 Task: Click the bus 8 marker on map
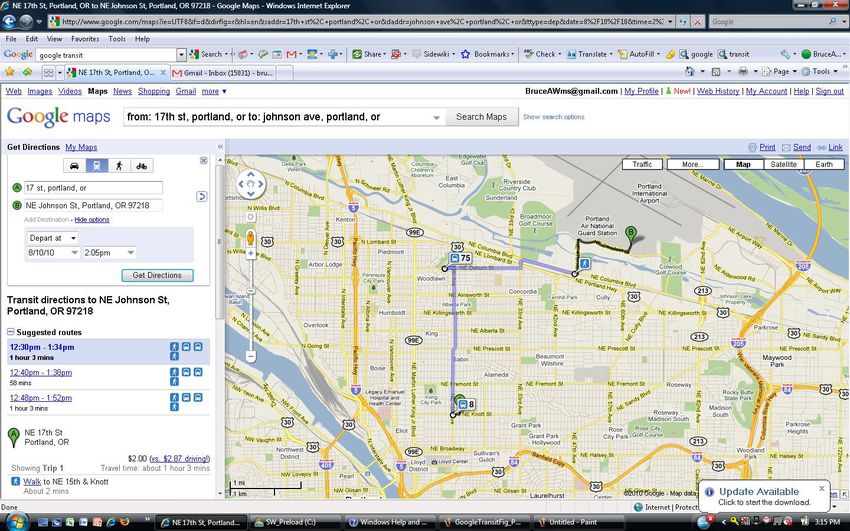466,404
